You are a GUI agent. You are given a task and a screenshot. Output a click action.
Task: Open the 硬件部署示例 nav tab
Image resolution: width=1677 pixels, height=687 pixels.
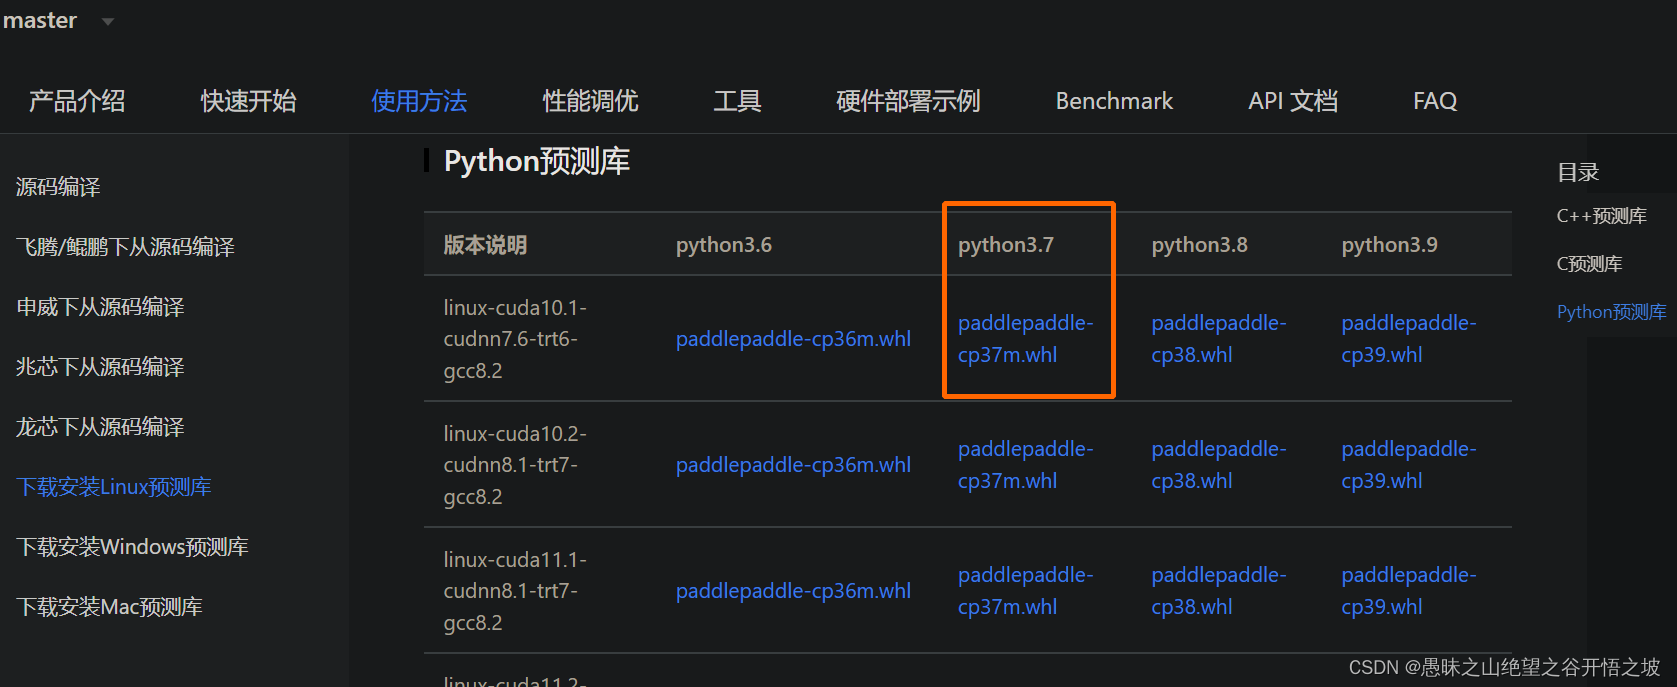point(908,101)
